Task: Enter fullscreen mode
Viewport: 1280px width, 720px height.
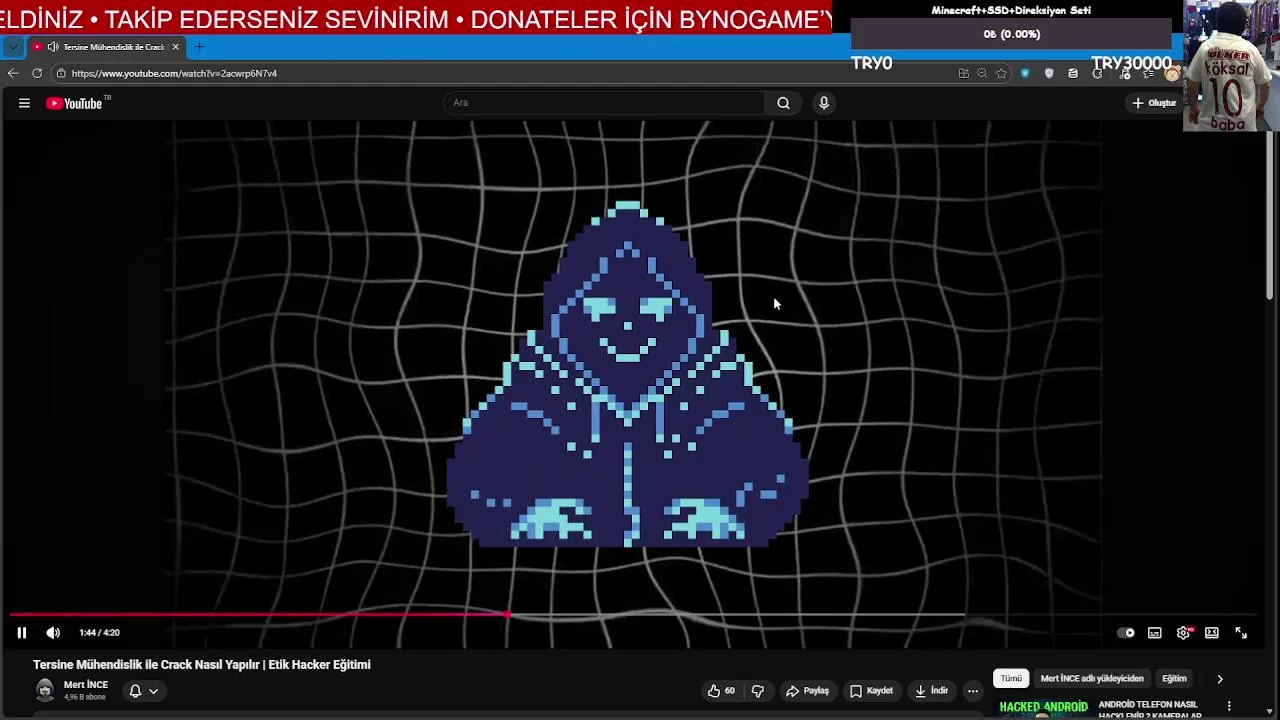Action: (x=1241, y=633)
